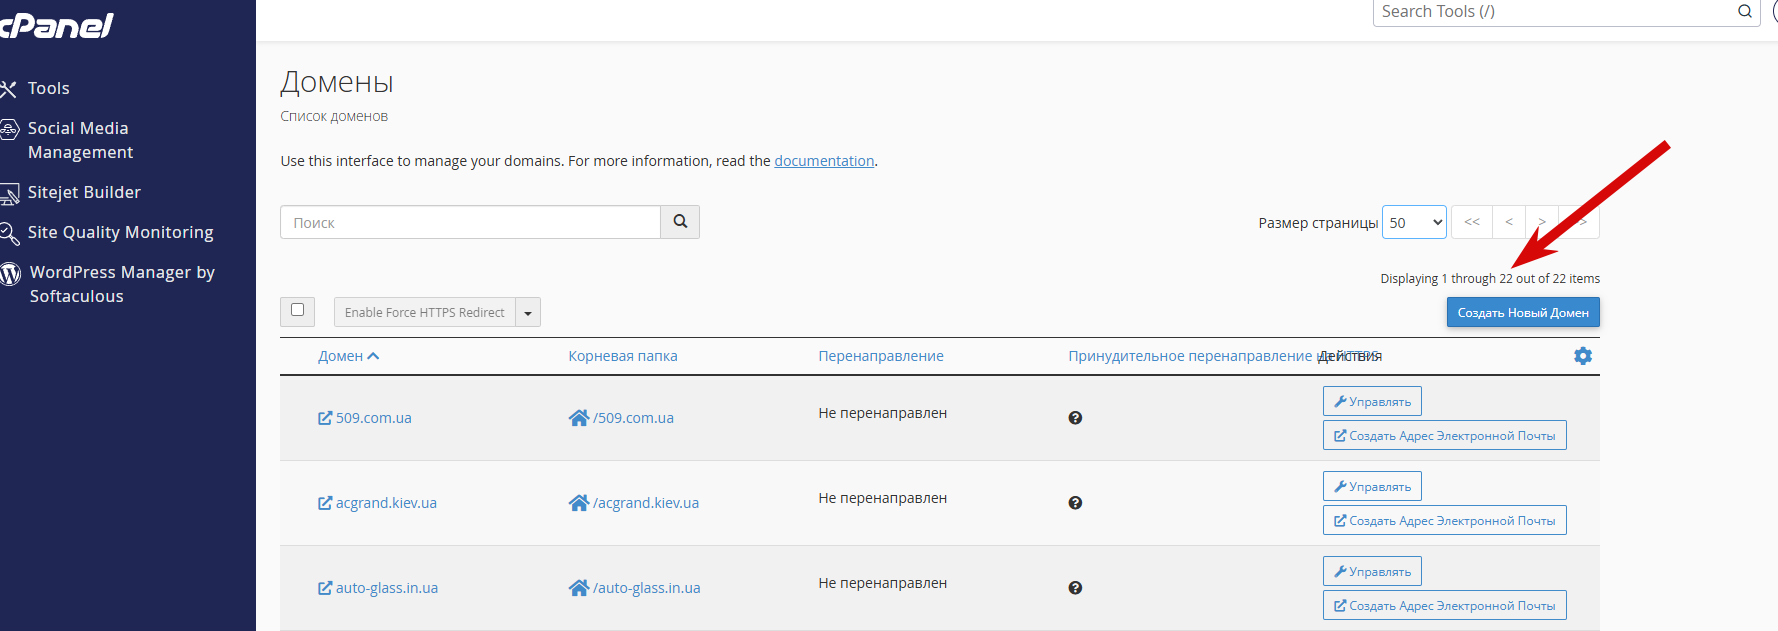Click 'Не перенаправлен' in auto-glass.in.ua row
Image resolution: width=1778 pixels, height=631 pixels.
pyautogui.click(x=882, y=583)
